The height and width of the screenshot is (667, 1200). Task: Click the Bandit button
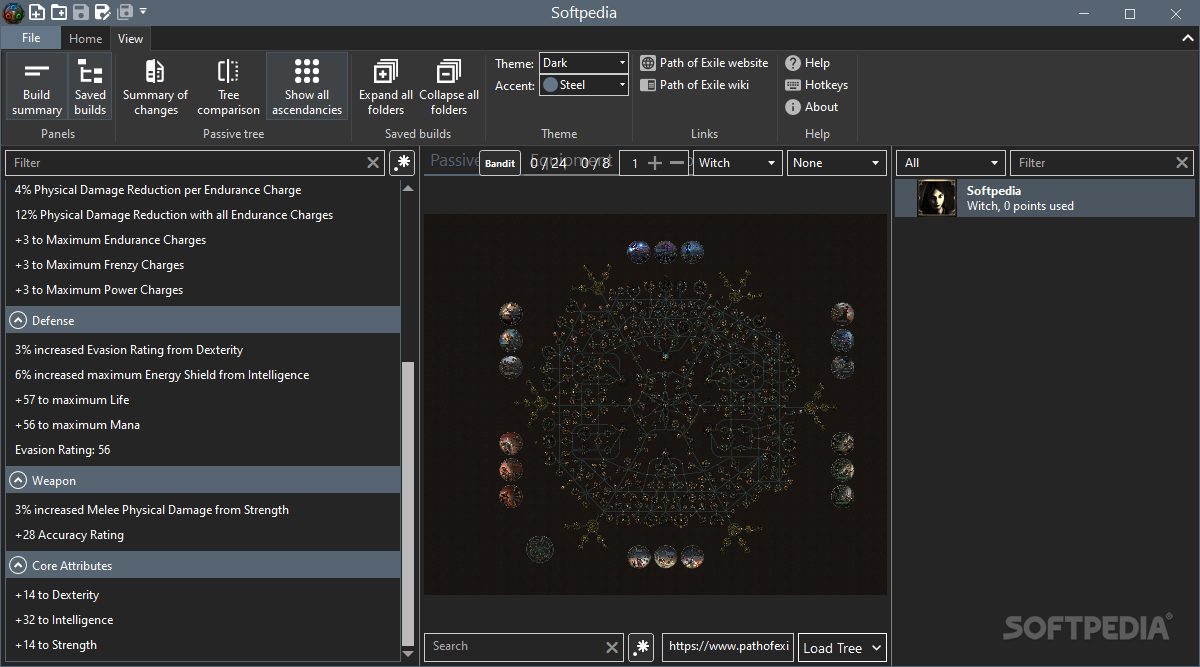pos(500,163)
